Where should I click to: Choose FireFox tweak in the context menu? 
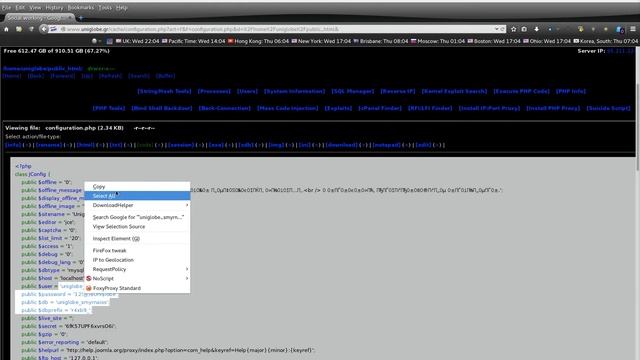tap(137, 251)
